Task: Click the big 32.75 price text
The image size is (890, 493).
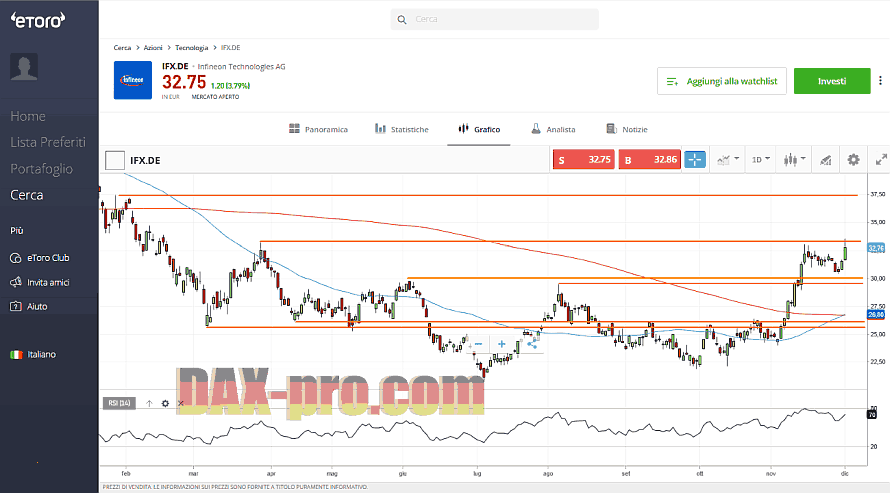Action: click(x=184, y=82)
